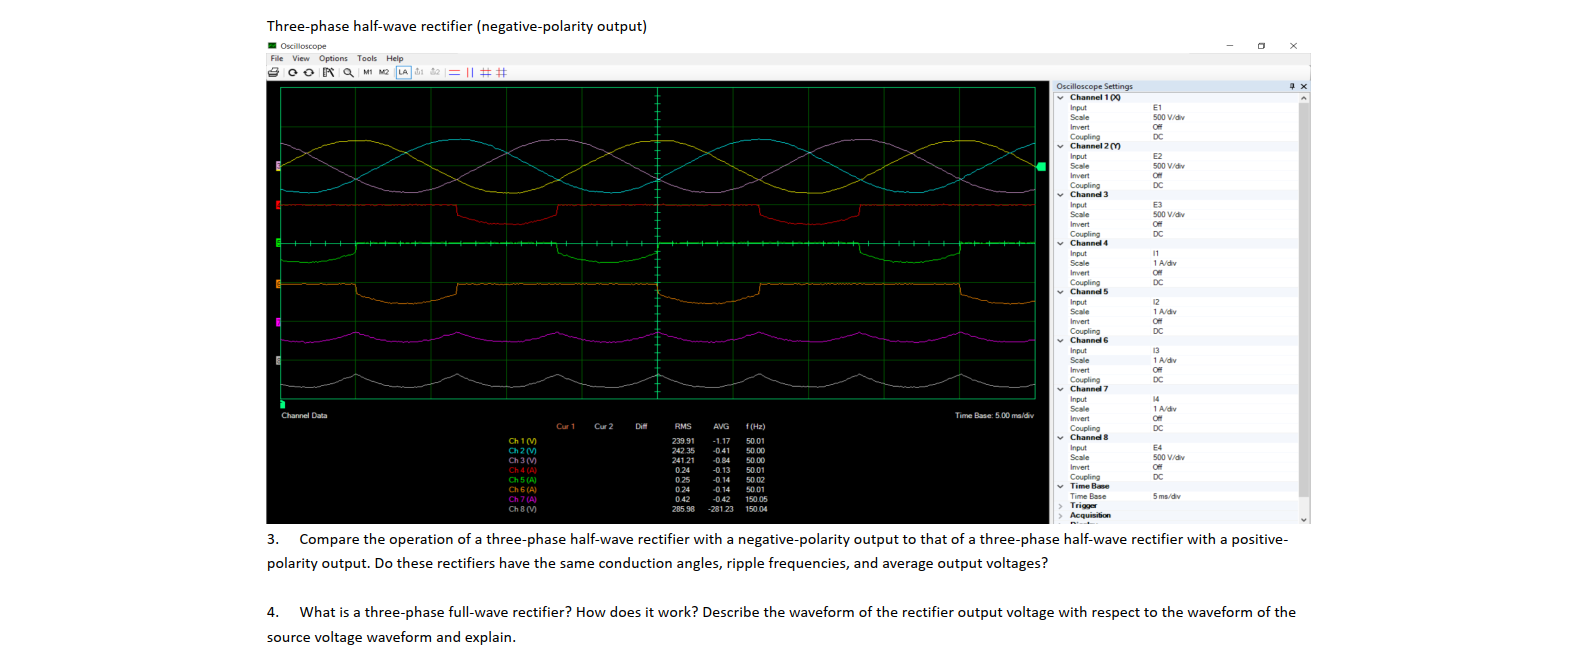Enable vertical cursors icon
This screenshot has height=672, width=1596.
[x=470, y=72]
